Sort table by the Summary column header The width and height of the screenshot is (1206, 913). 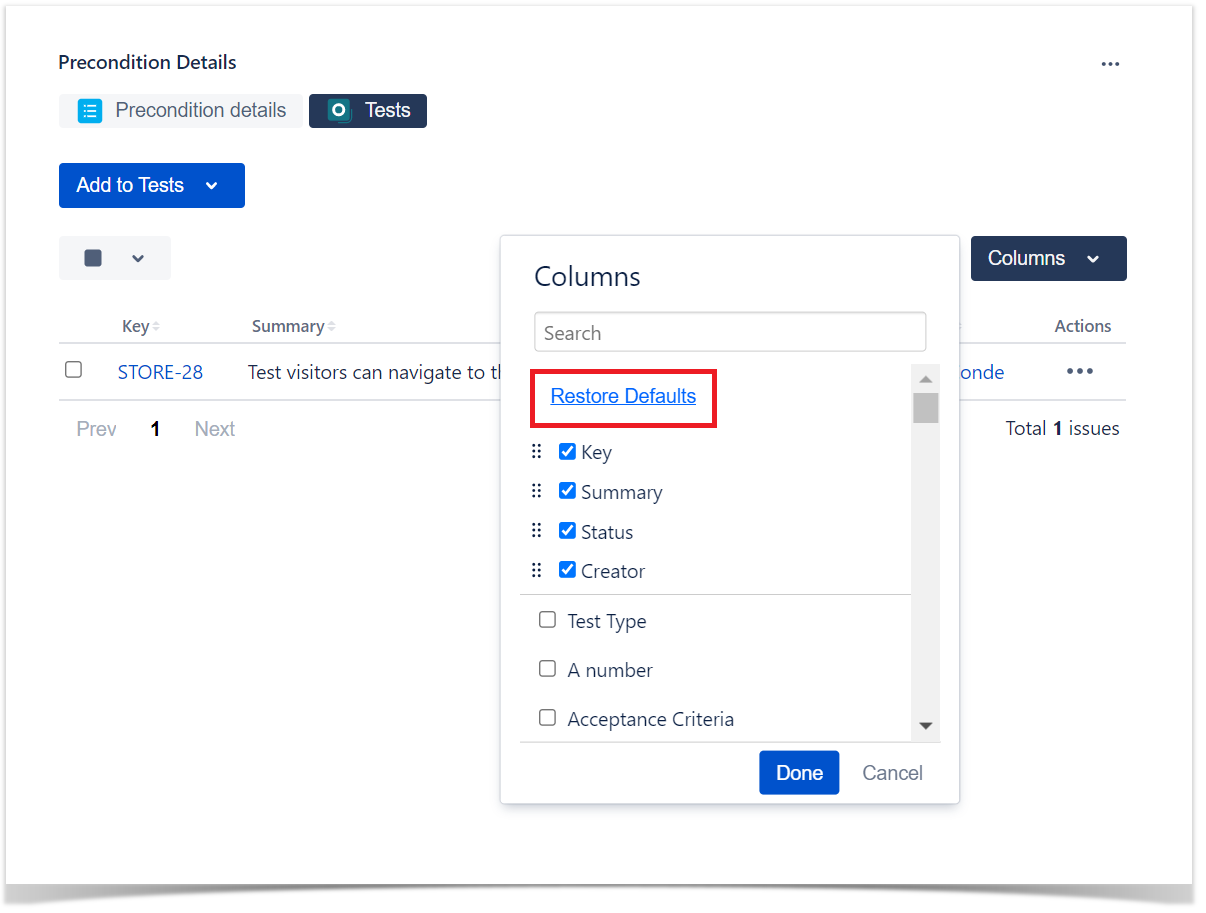[x=293, y=326]
